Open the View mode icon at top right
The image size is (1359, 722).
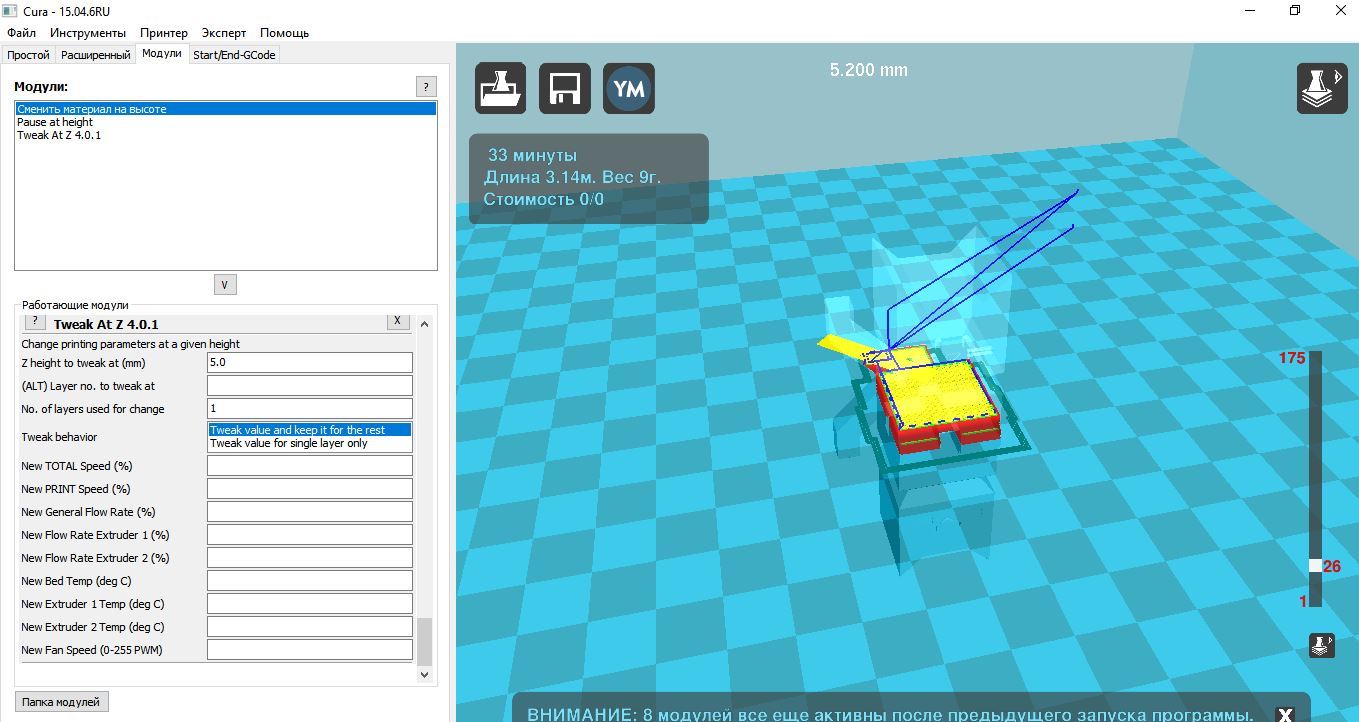tap(1321, 88)
